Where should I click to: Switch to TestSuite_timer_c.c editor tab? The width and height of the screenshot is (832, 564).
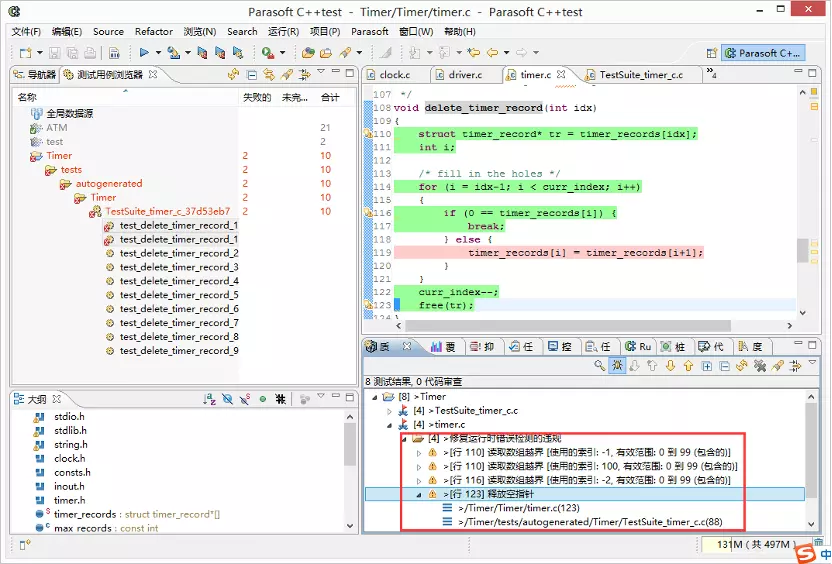(641, 75)
